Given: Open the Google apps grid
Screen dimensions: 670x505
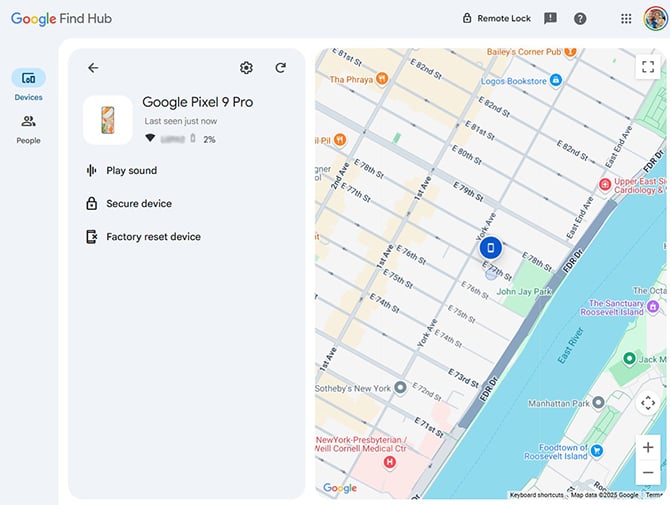Looking at the screenshot, I should [626, 18].
